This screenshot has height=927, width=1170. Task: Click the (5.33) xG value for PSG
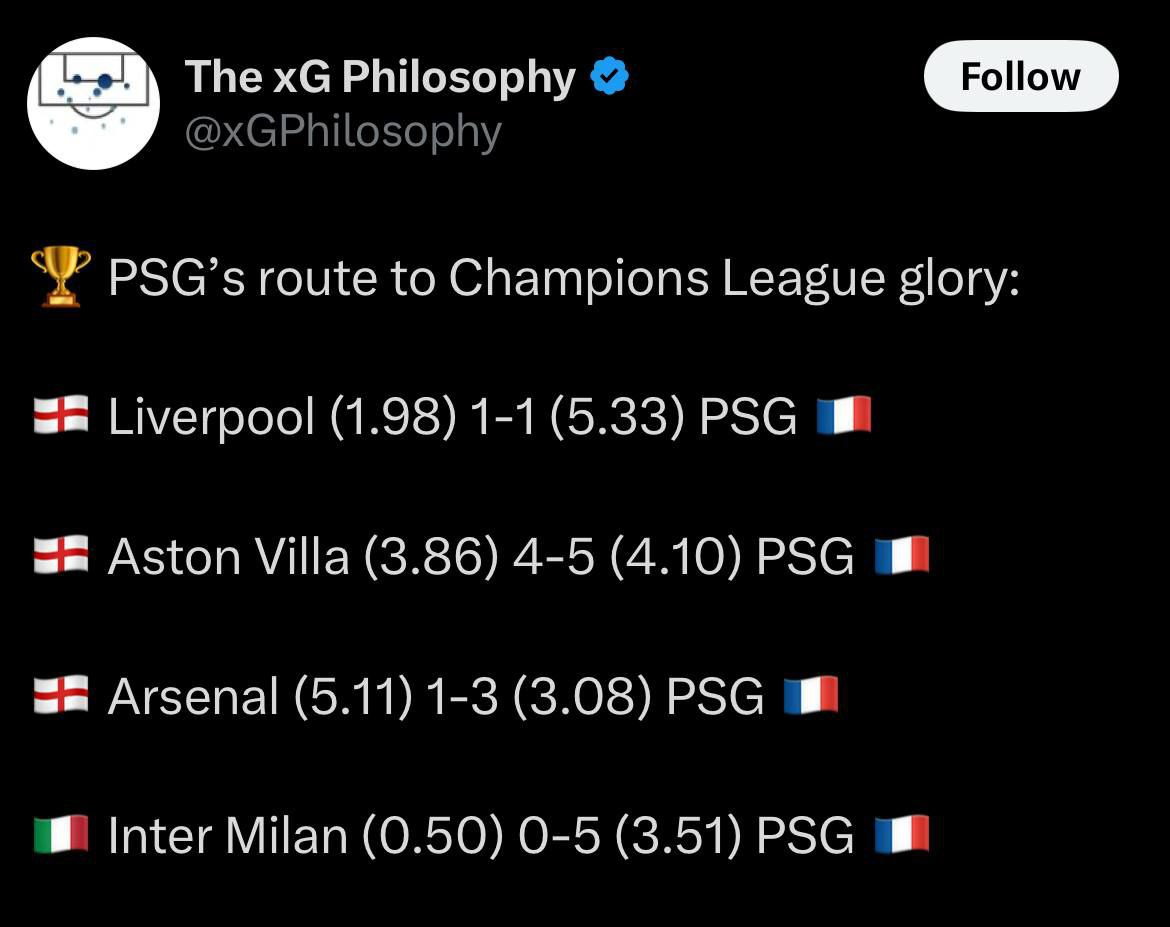point(617,416)
